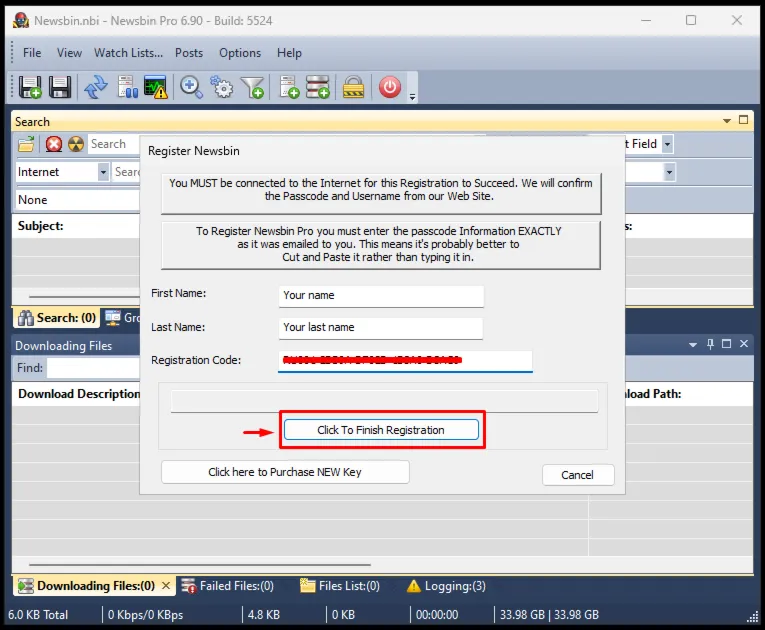Open the View menu
Image resolution: width=765 pixels, height=630 pixels.
coord(69,53)
